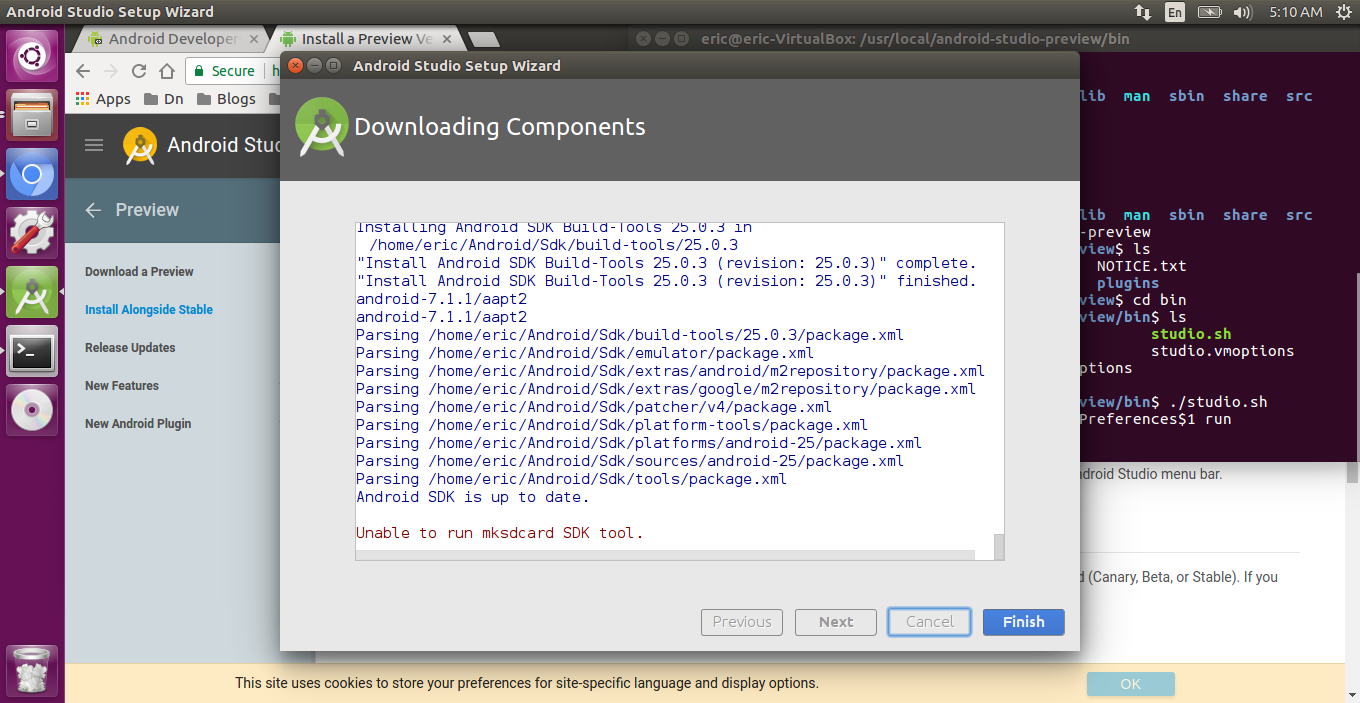
Task: Launch Chromium browser from launcher
Action: click(32, 175)
